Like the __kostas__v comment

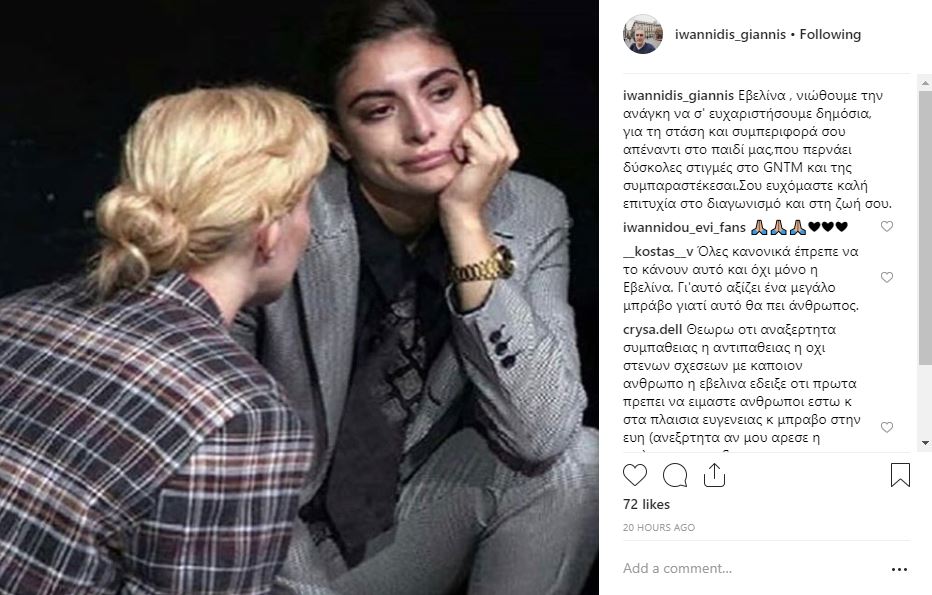tap(886, 278)
